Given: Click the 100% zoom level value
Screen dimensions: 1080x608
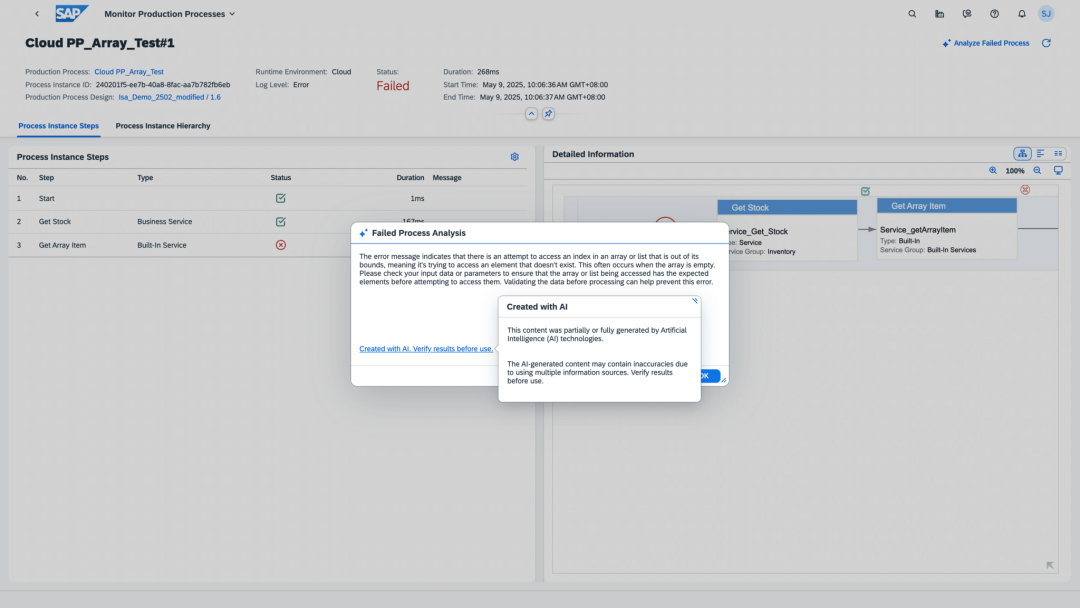Looking at the screenshot, I should [x=1015, y=171].
